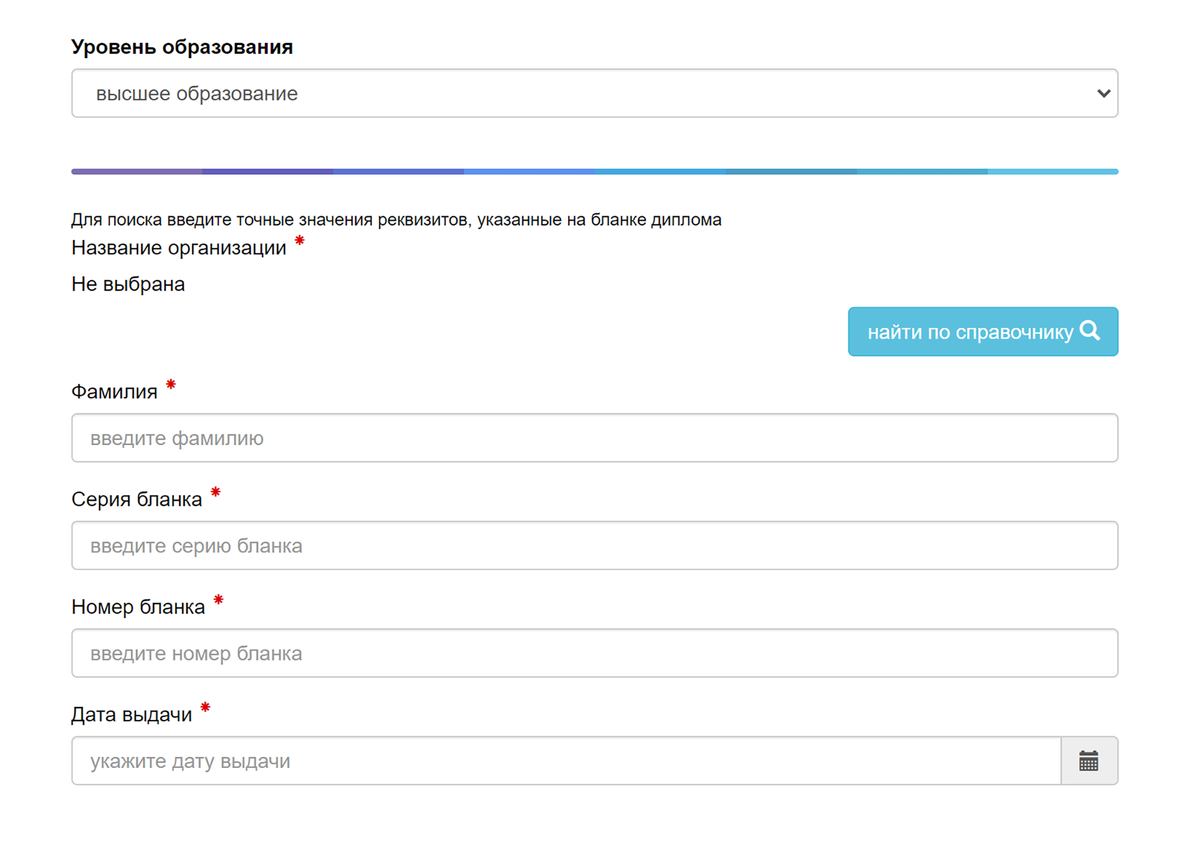Click the magnifier icon in search button
This screenshot has height=861, width=1200.
pos(1090,331)
